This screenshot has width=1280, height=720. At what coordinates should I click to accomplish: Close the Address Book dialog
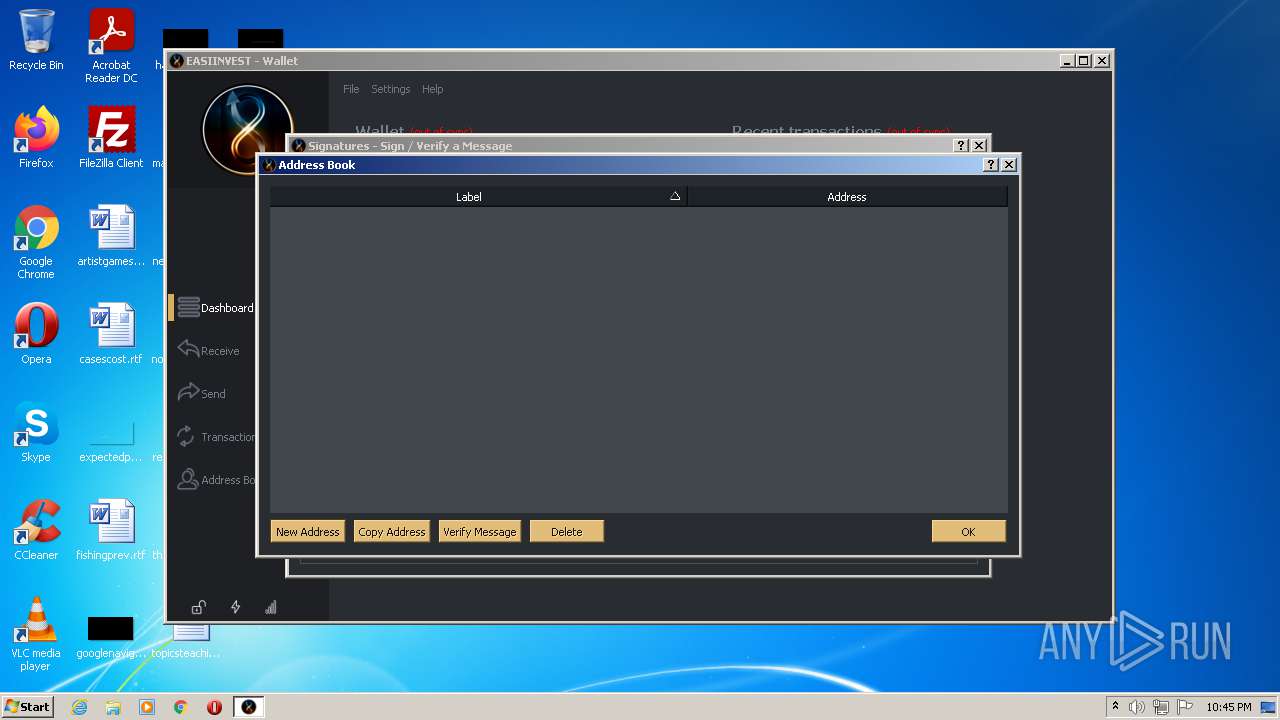click(x=1009, y=165)
